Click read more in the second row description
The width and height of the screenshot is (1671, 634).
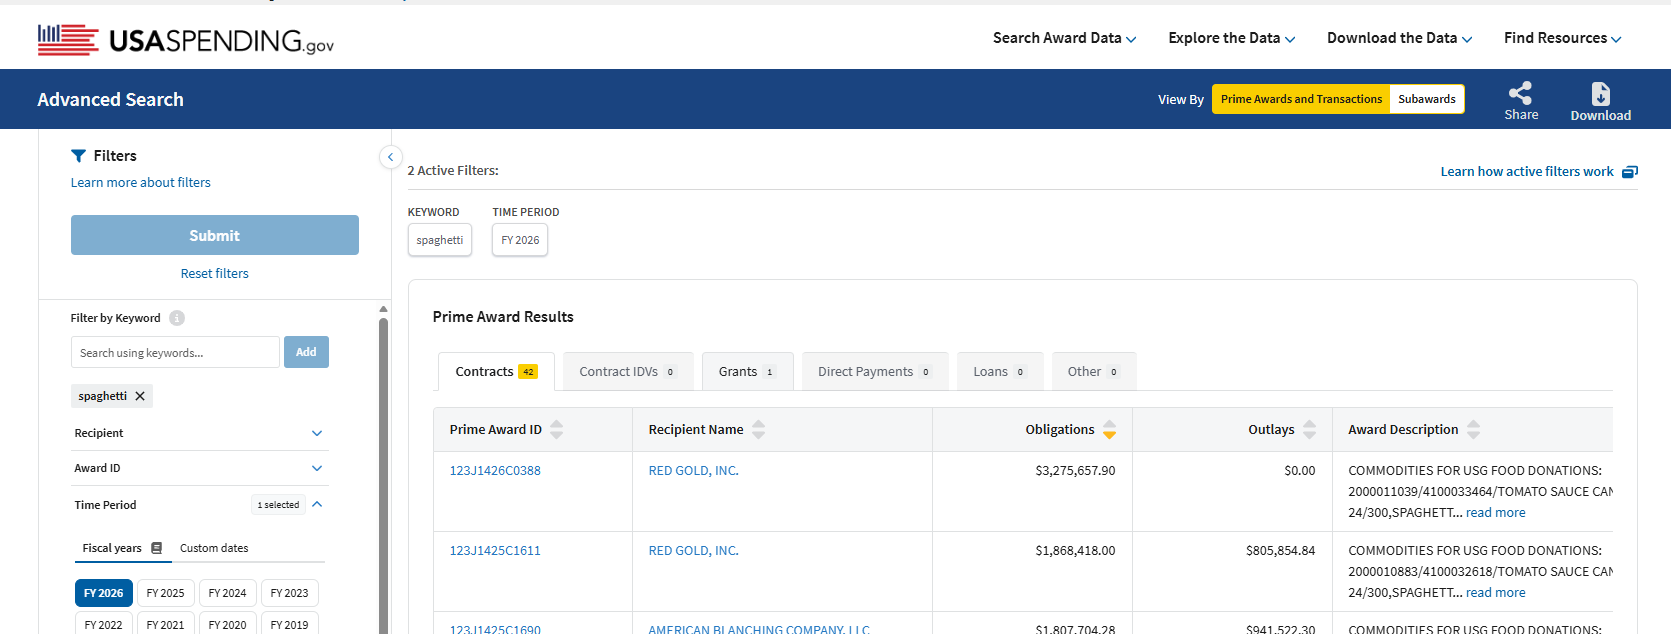coord(1496,592)
